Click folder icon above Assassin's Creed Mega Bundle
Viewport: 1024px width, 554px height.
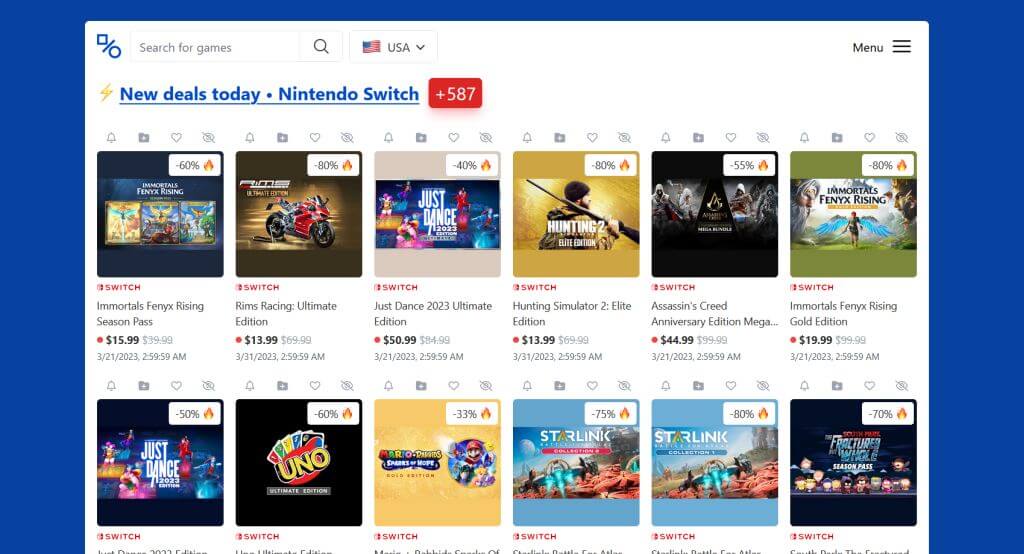pos(698,137)
